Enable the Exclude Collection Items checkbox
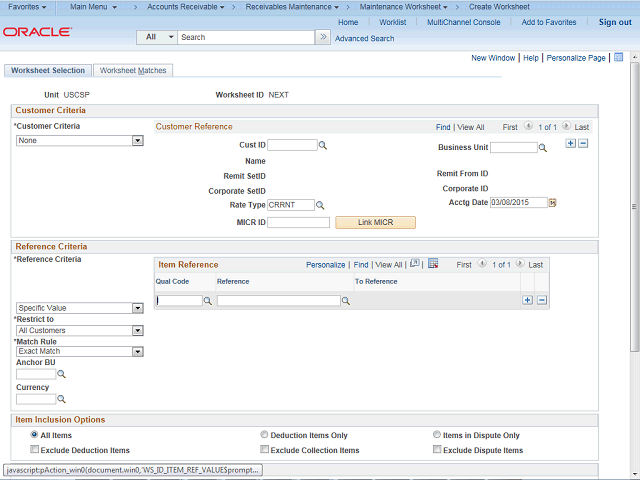 pyautogui.click(x=264, y=450)
